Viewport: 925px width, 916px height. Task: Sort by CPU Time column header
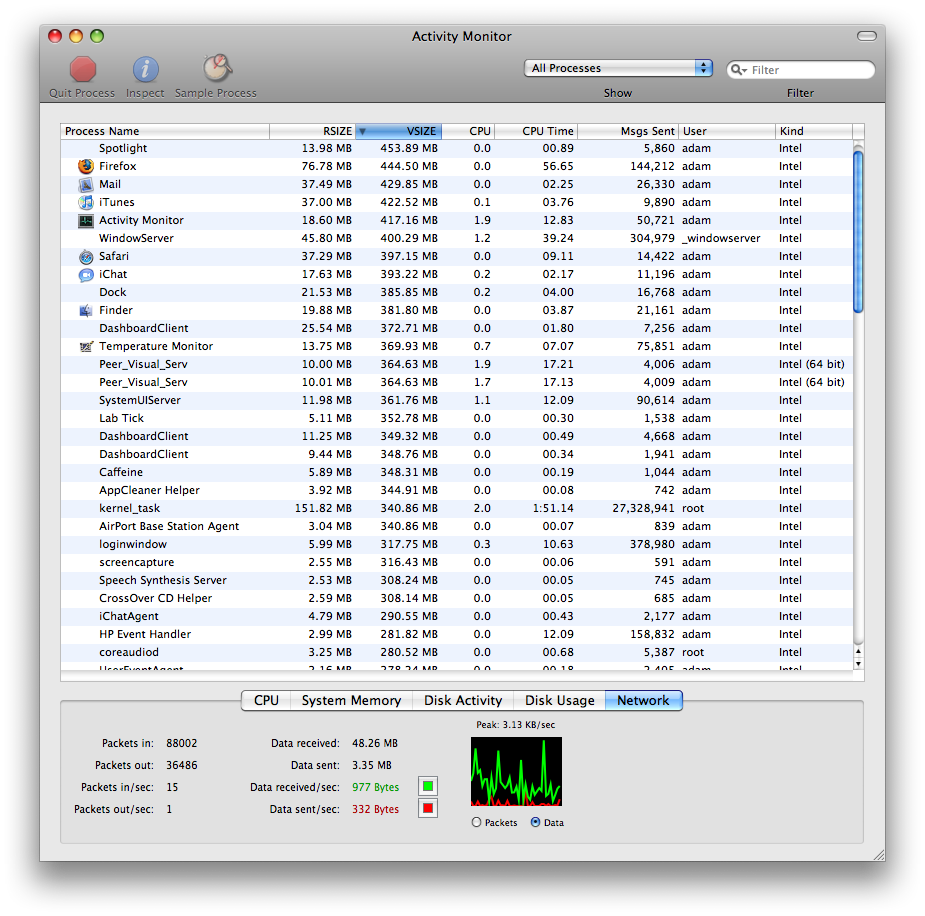[536, 131]
